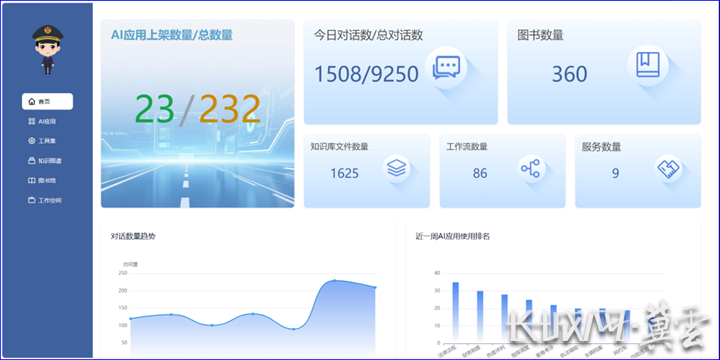Click the 对话数量趋势 chart title

[133, 236]
